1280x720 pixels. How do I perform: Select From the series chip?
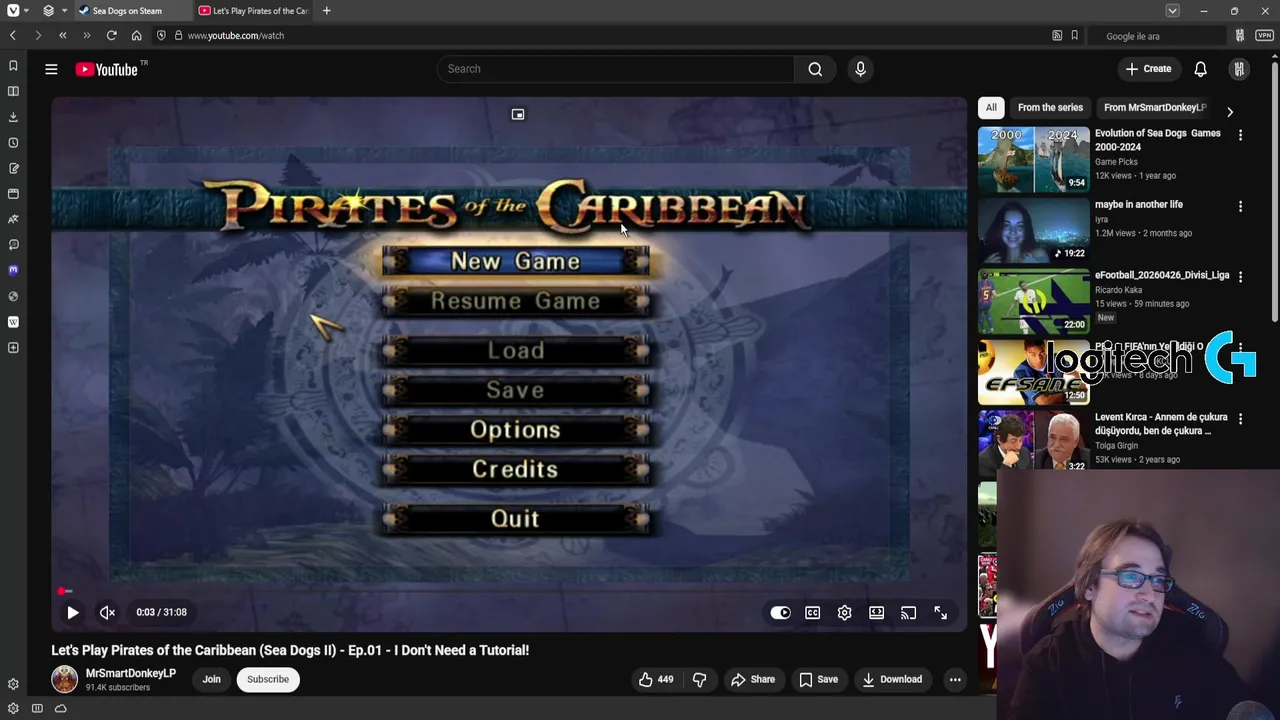point(1050,107)
